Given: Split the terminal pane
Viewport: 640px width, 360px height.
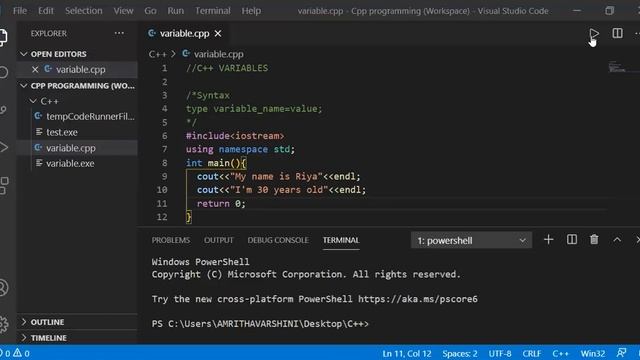Looking at the screenshot, I should click(571, 240).
